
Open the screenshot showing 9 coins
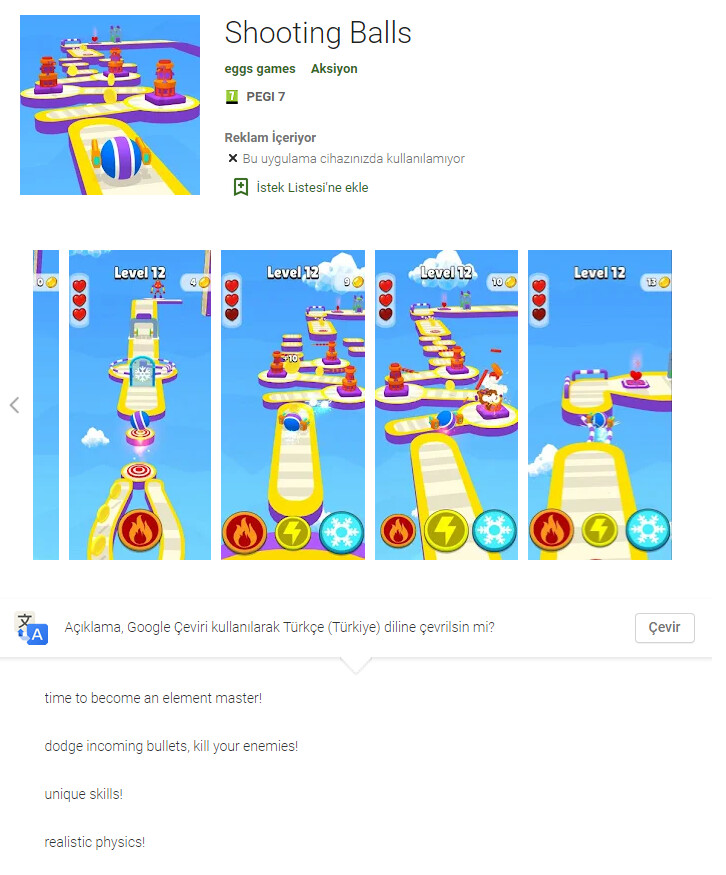point(293,405)
